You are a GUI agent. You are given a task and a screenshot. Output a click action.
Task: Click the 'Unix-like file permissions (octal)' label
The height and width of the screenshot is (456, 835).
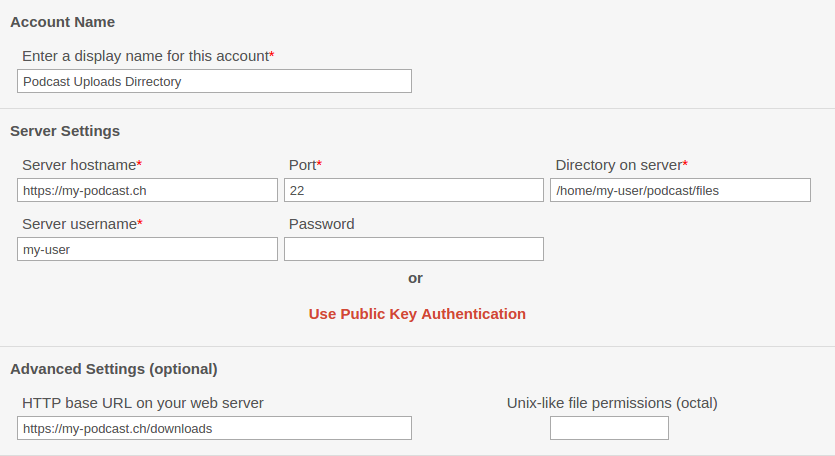click(x=612, y=403)
